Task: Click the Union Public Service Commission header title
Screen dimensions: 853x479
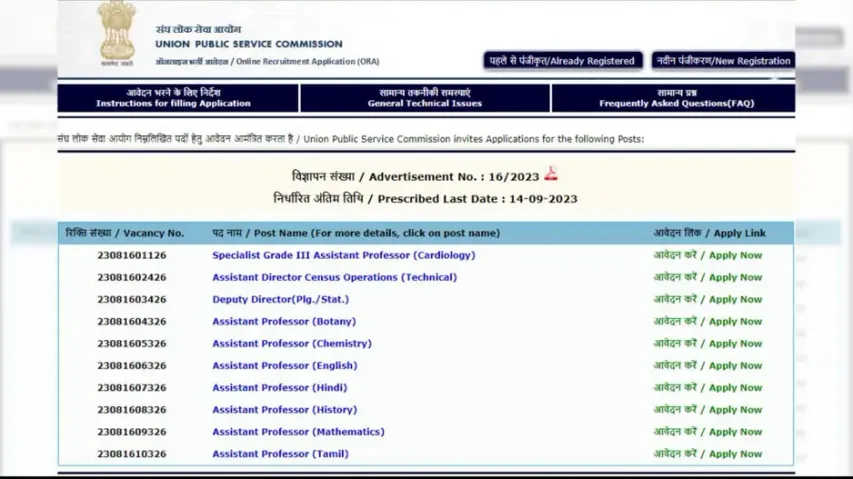Action: click(248, 44)
